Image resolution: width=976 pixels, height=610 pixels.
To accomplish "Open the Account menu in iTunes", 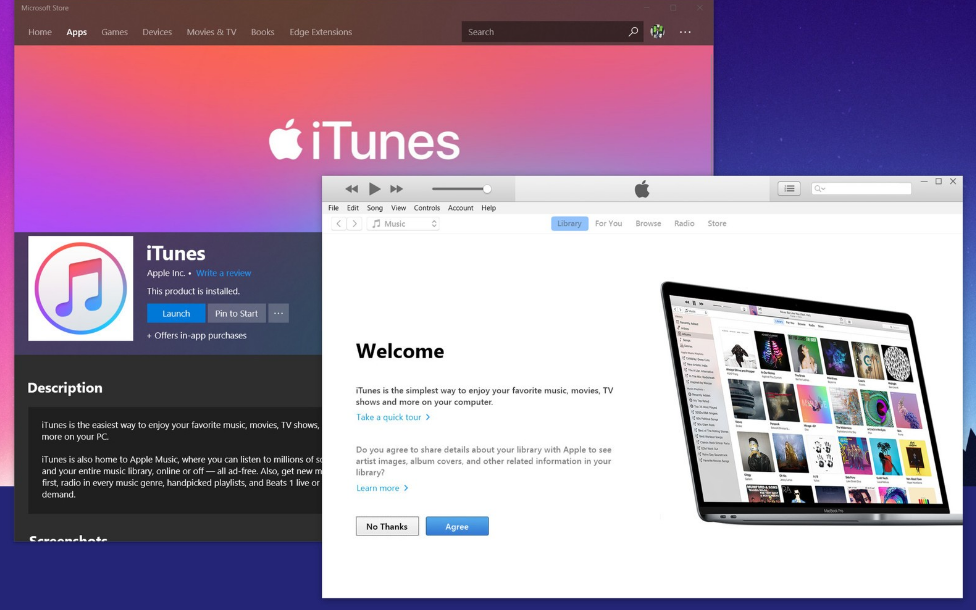I will [461, 208].
